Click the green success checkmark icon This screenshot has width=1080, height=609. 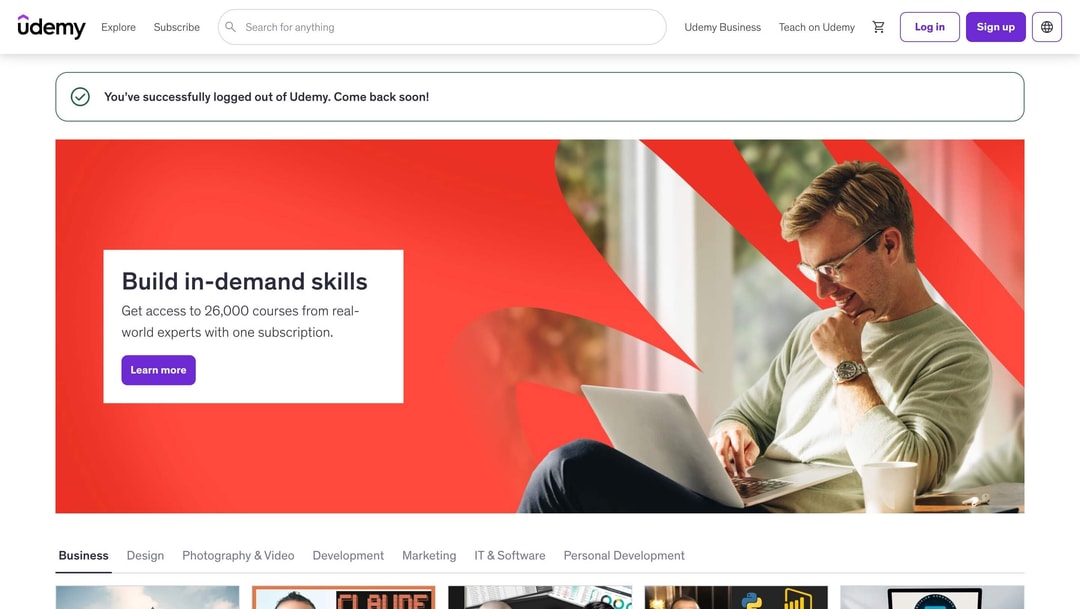pos(80,96)
